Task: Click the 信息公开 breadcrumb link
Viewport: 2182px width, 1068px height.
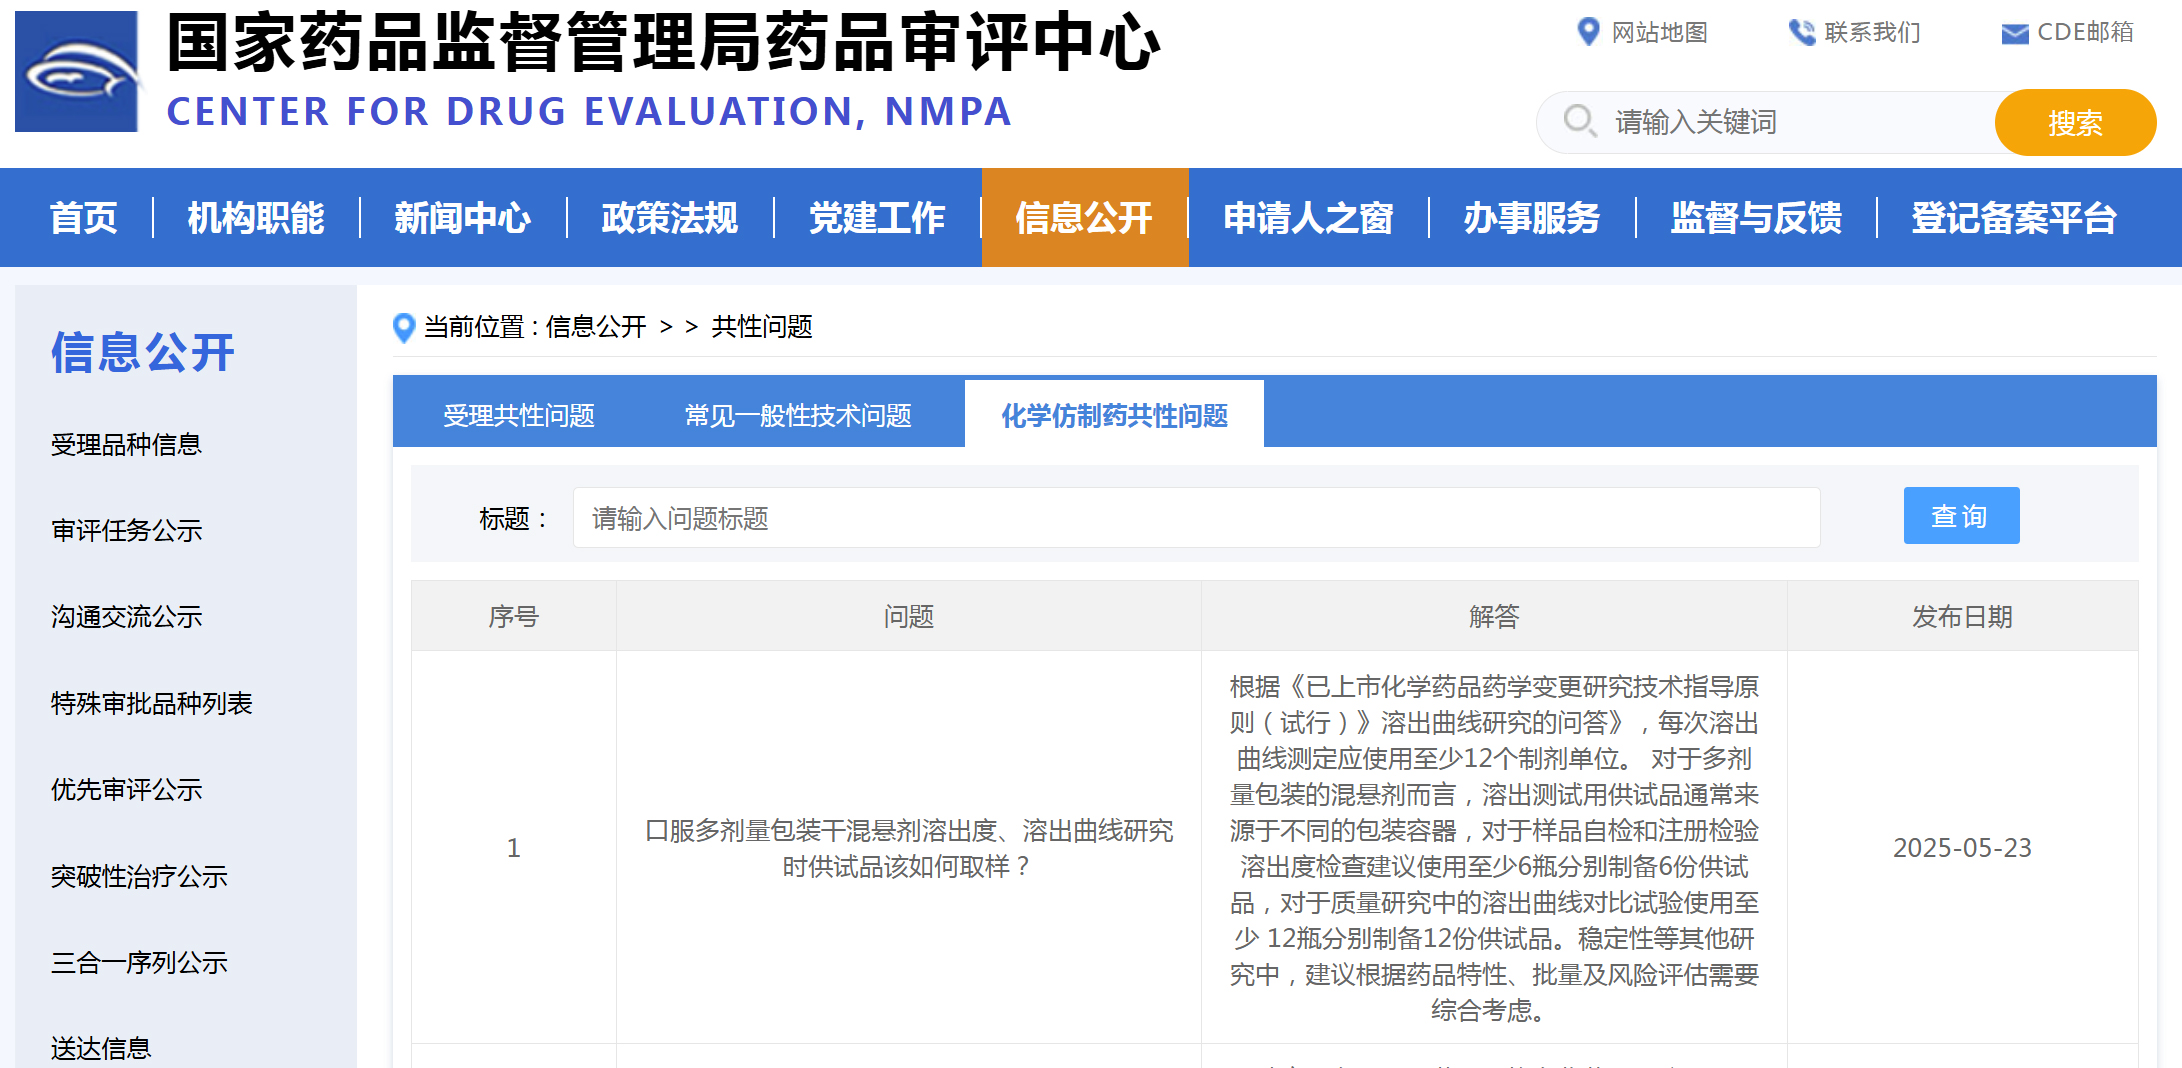Action: (596, 327)
